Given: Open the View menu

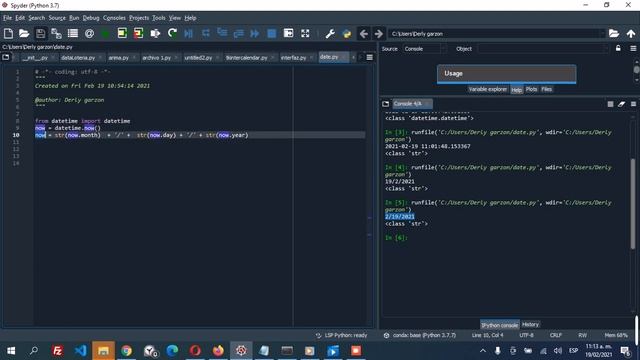Looking at the screenshot, I should click(175, 18).
